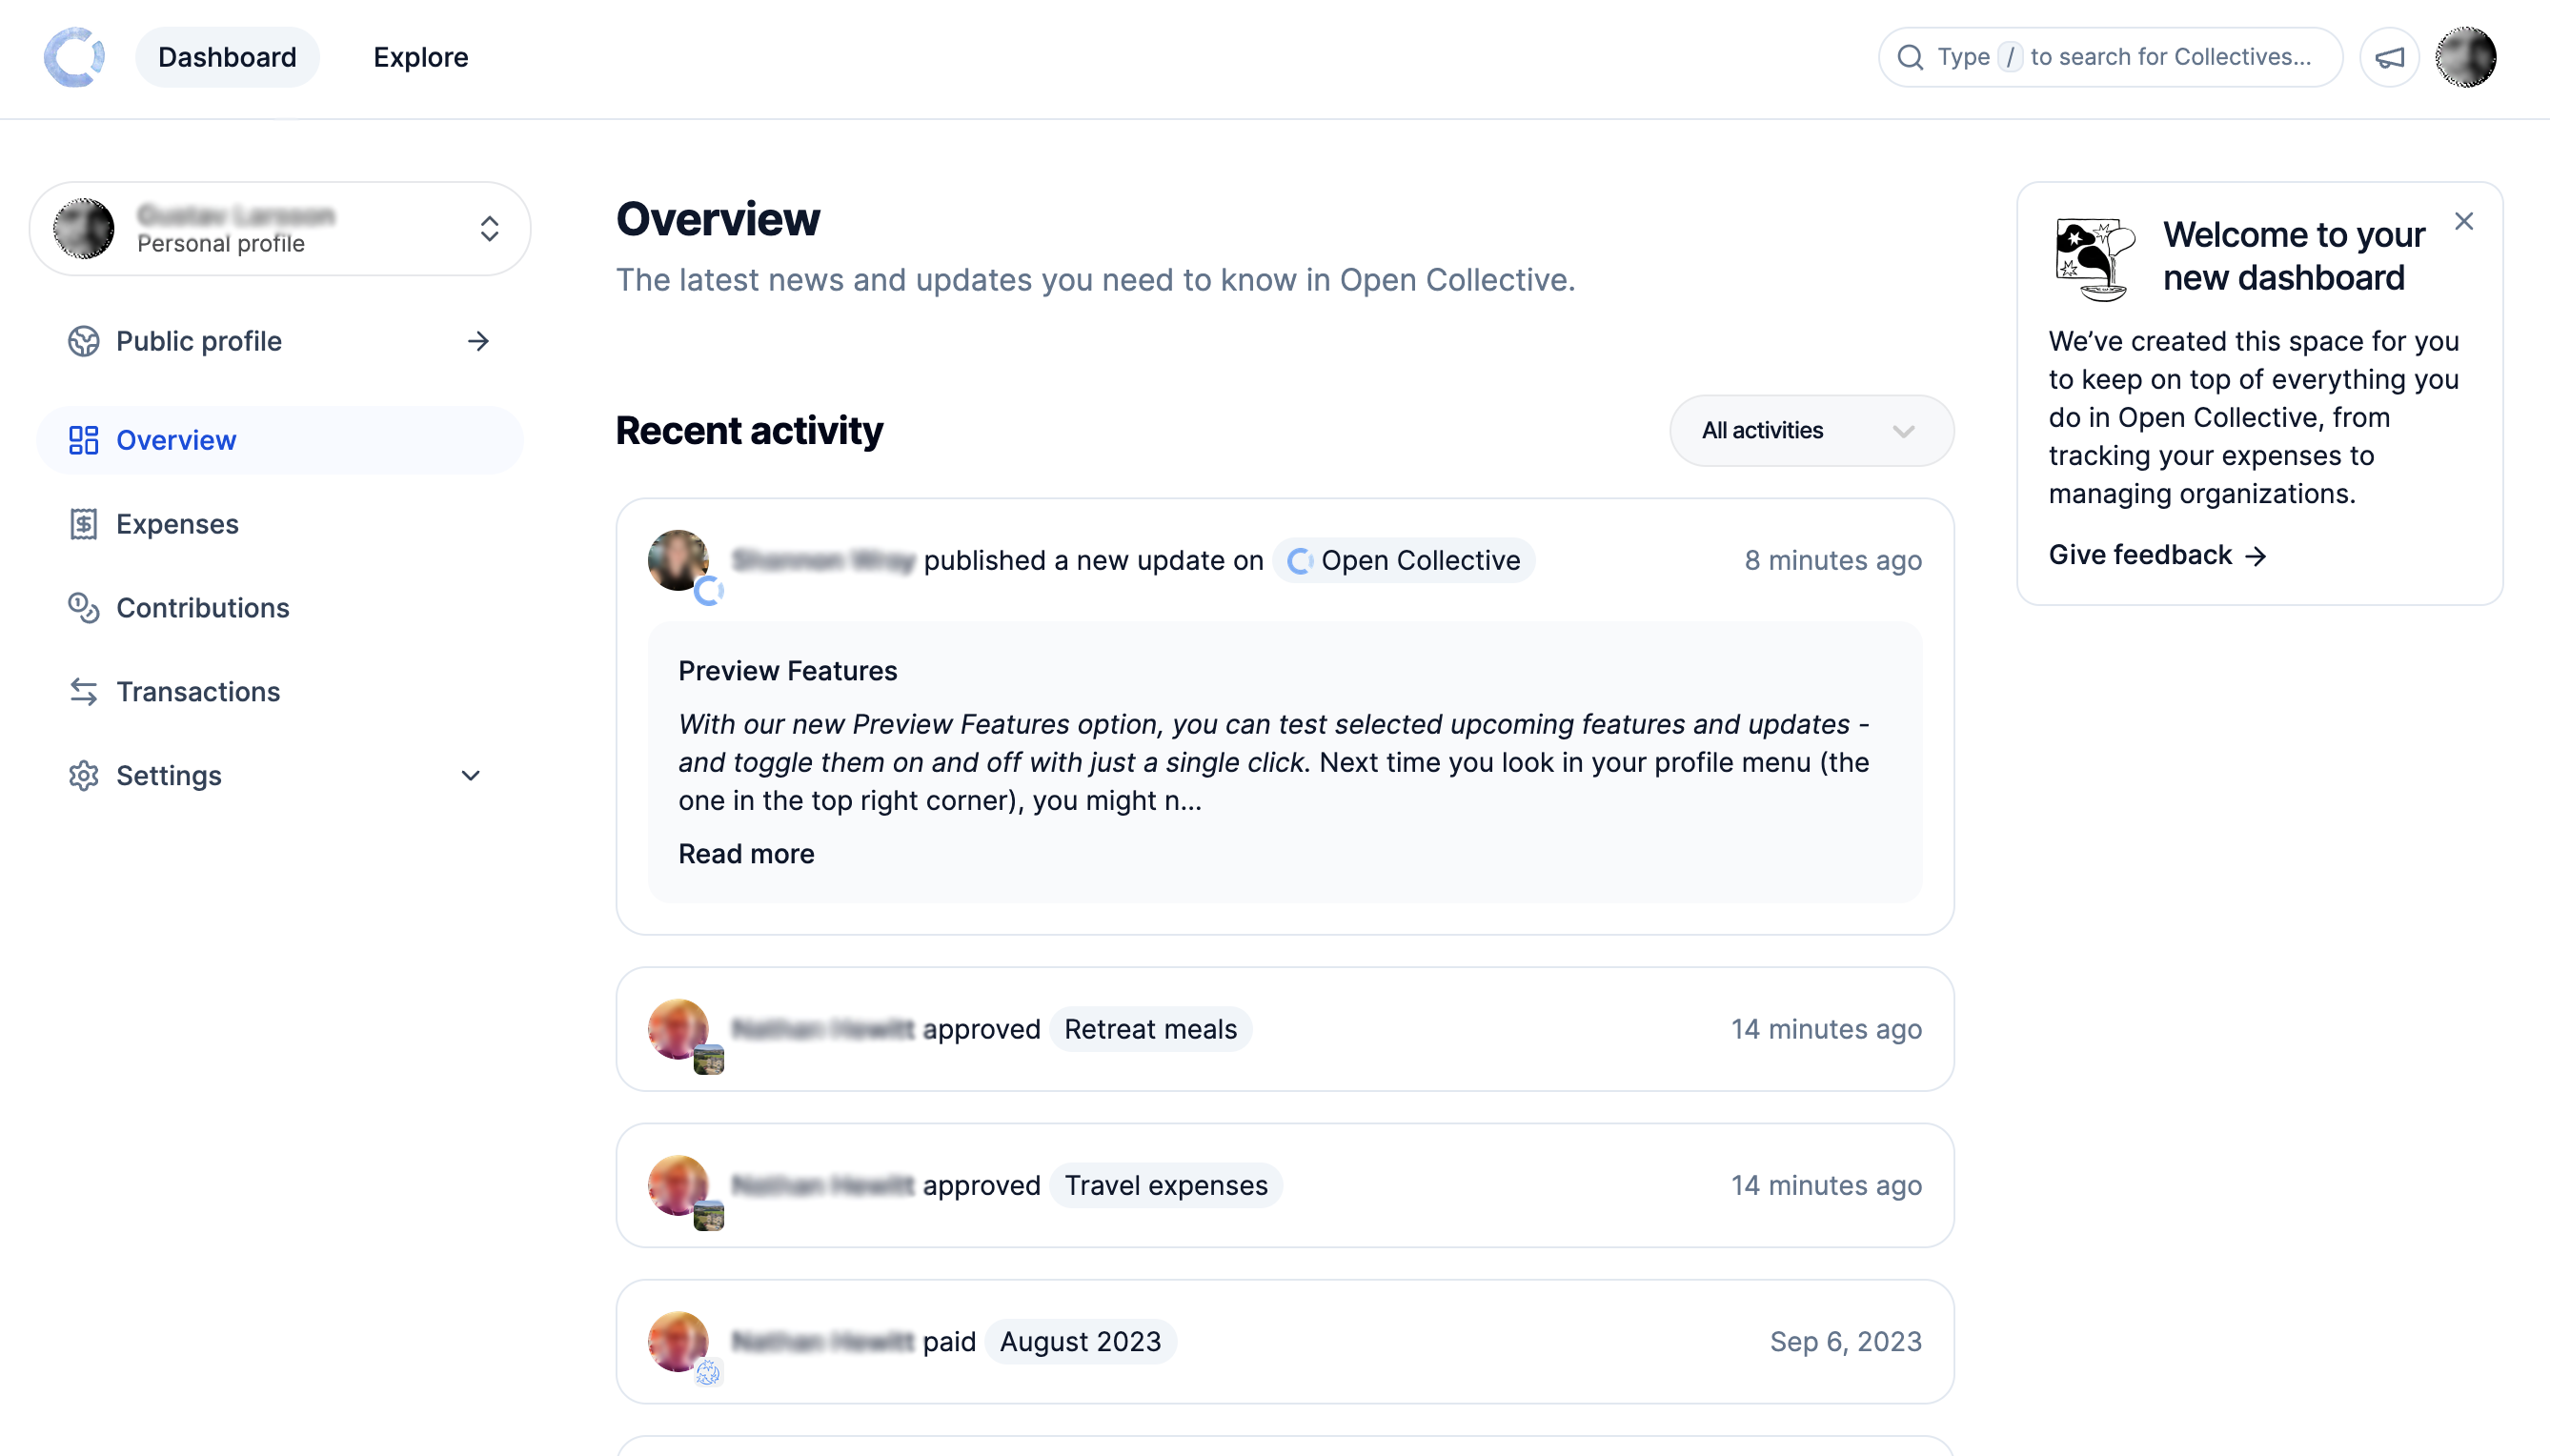
Task: Open the Retreat meals expense tag
Action: [x=1150, y=1029]
